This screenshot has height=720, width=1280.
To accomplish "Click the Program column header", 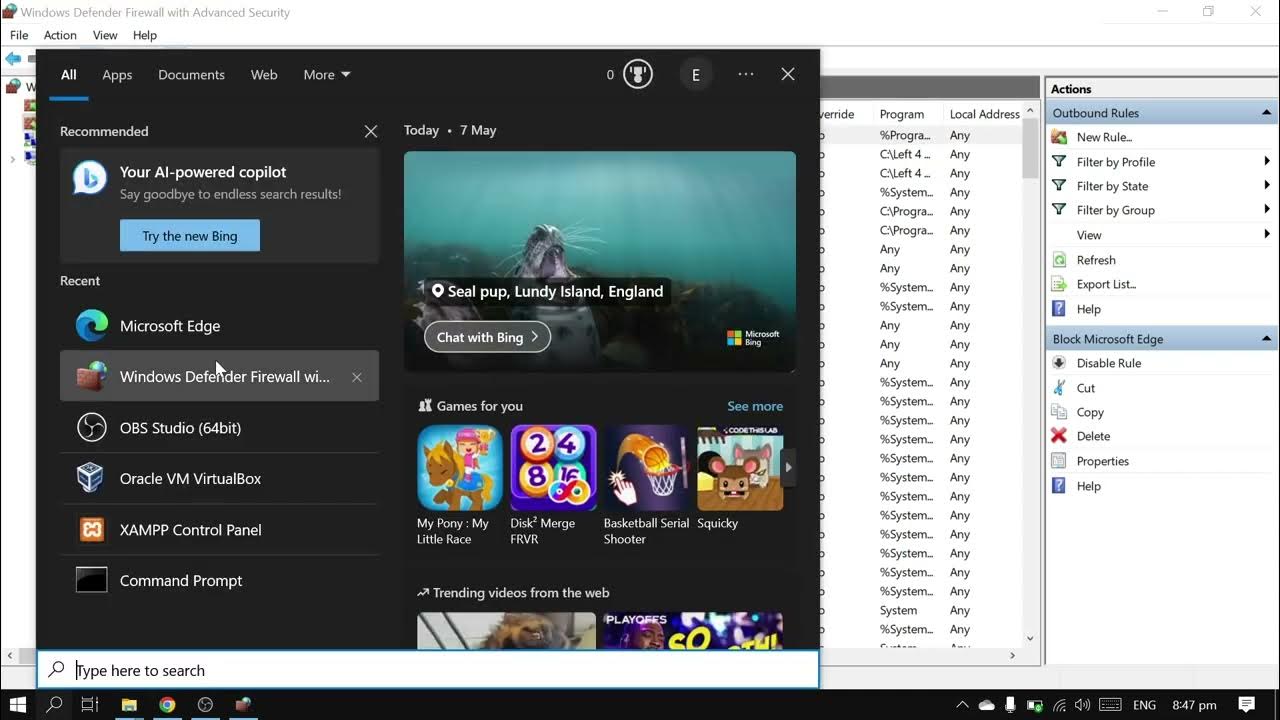I will coord(902,114).
